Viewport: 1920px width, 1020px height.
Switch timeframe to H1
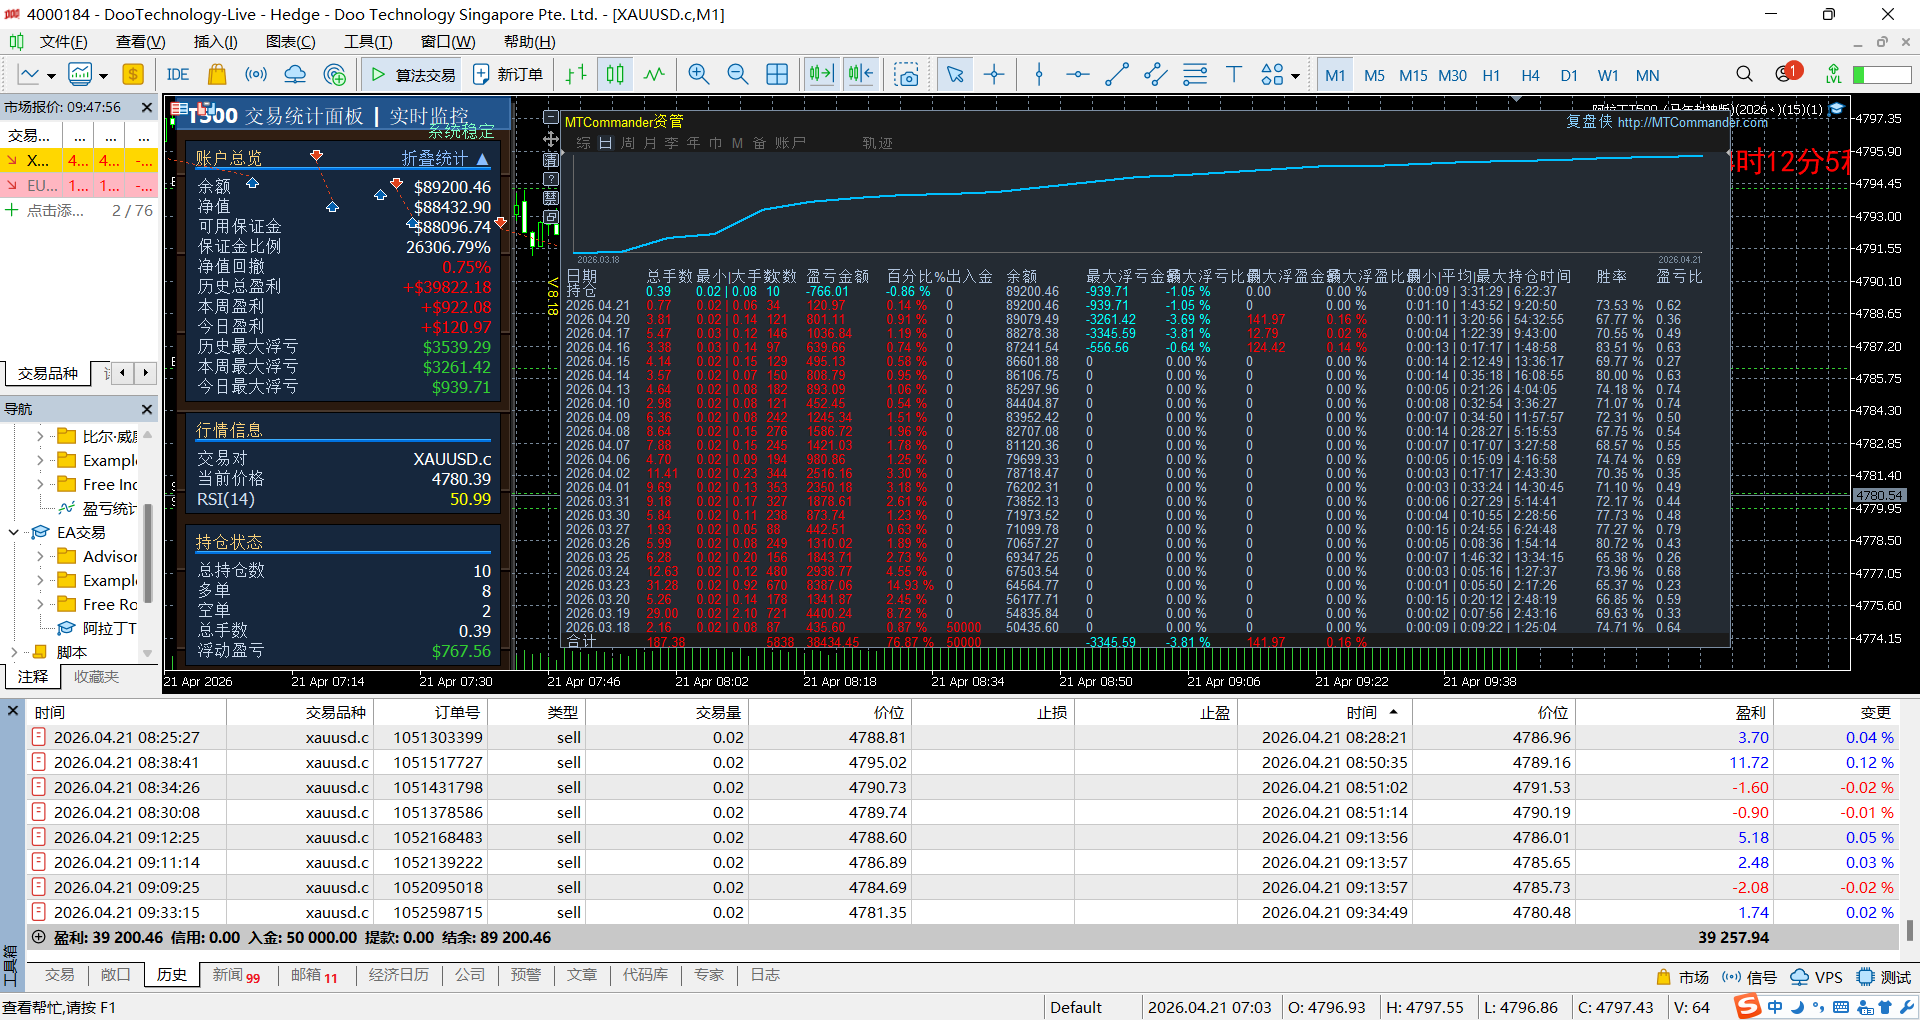point(1490,75)
